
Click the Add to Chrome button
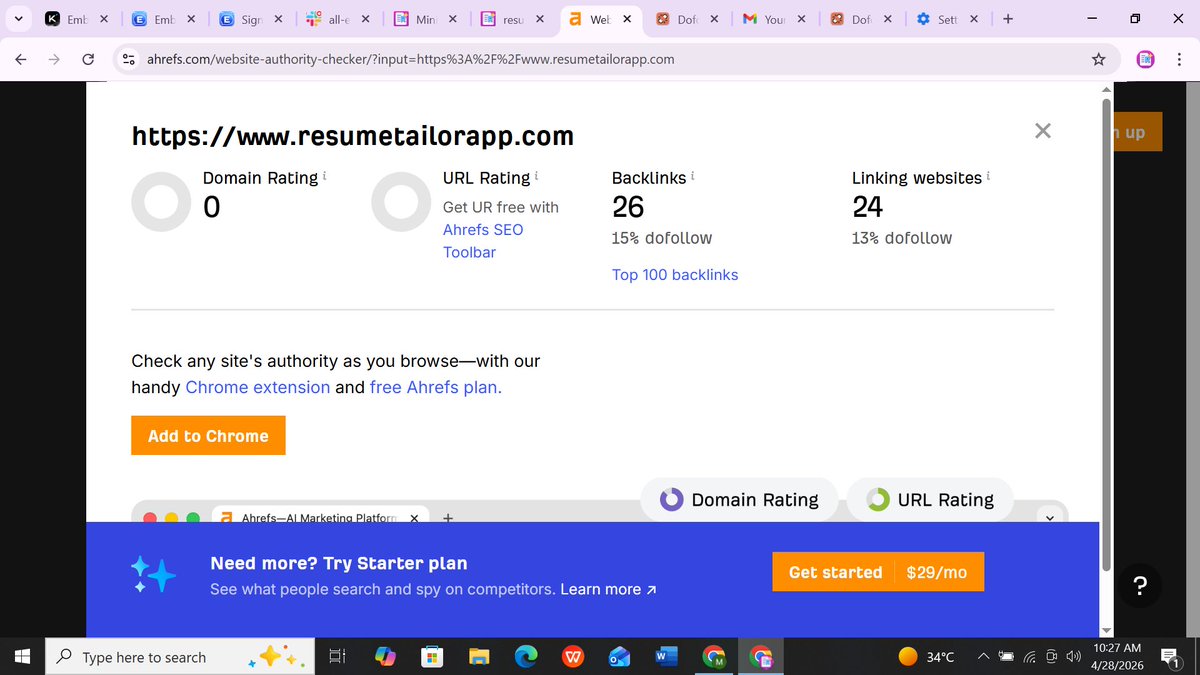tap(208, 436)
